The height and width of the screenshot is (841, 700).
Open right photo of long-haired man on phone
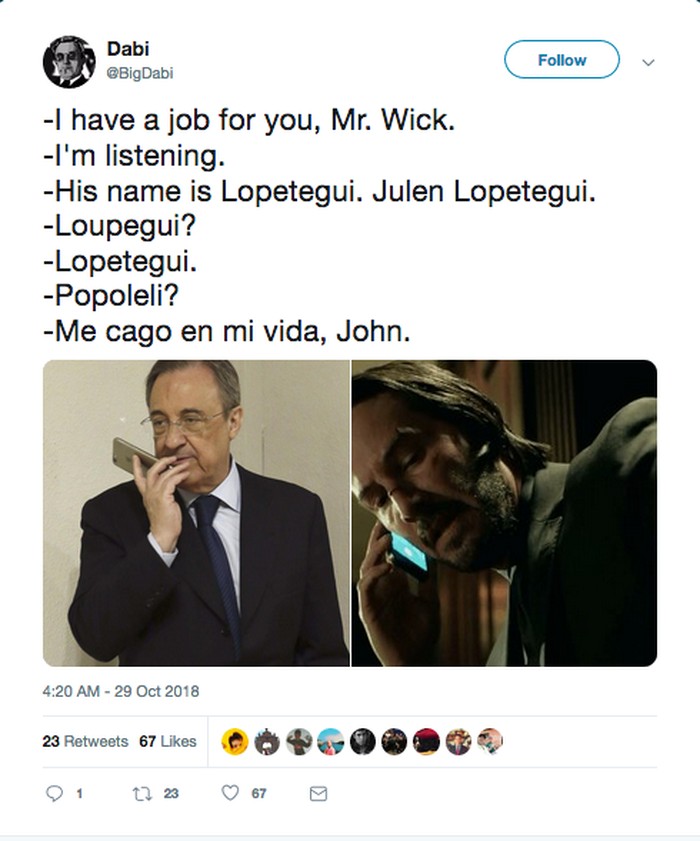[504, 513]
